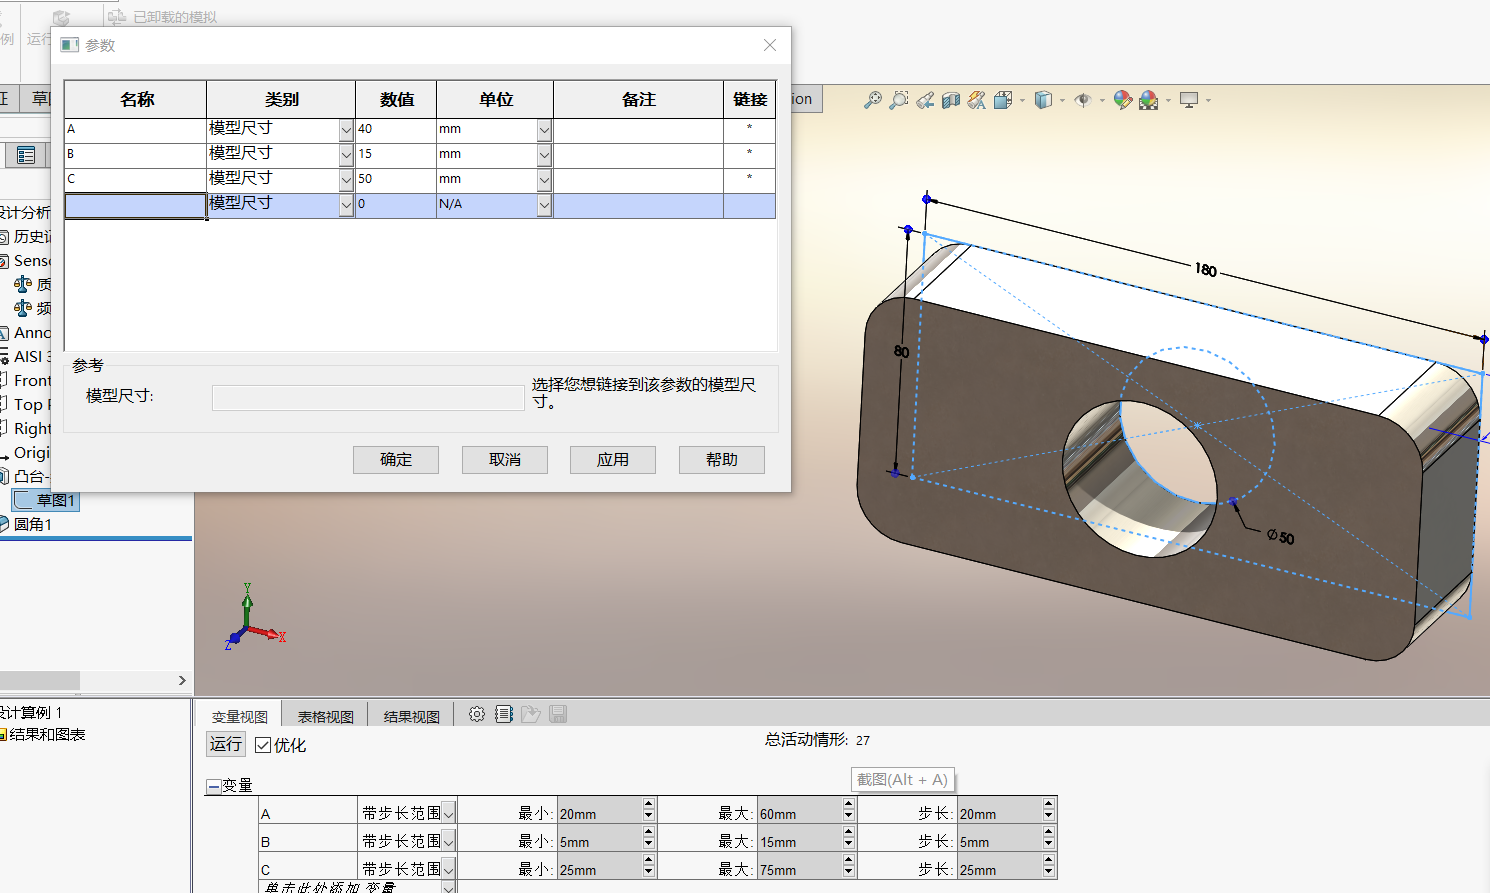Click the value field of parameter B

[x=396, y=154]
